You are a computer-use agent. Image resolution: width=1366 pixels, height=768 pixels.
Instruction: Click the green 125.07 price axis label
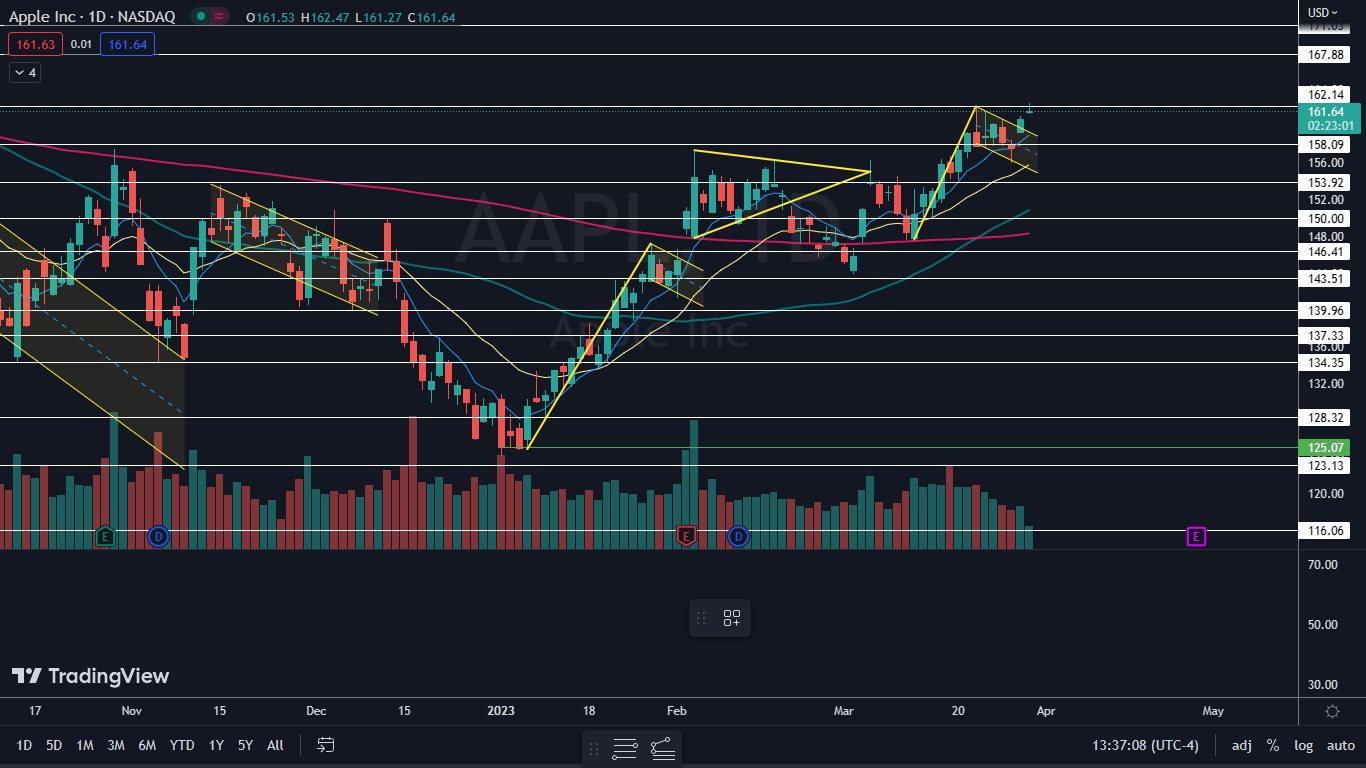point(1326,447)
